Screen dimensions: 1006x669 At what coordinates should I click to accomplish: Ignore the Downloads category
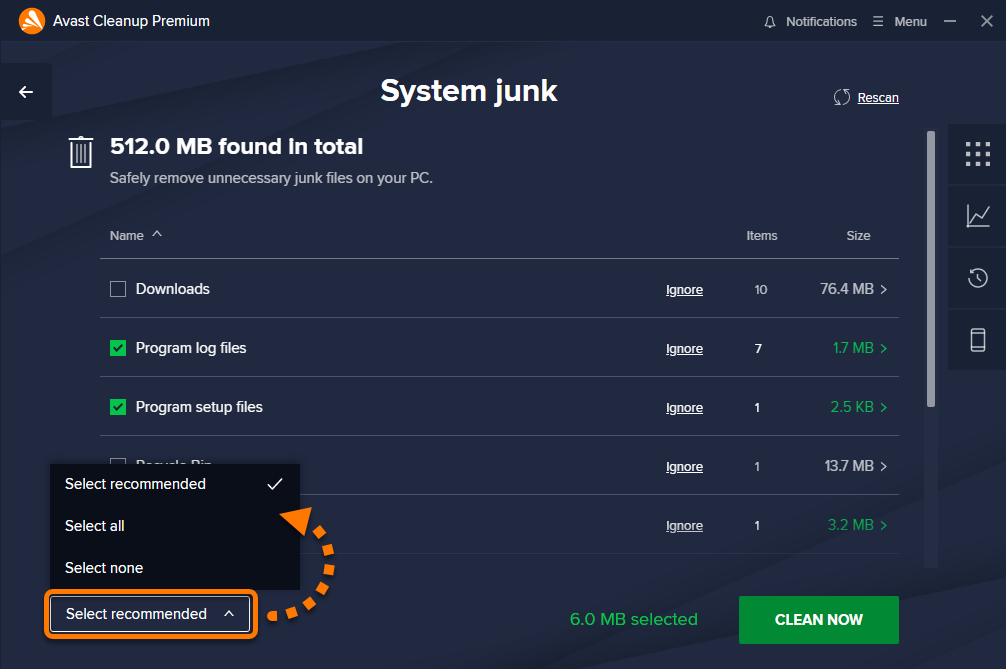[x=684, y=290]
